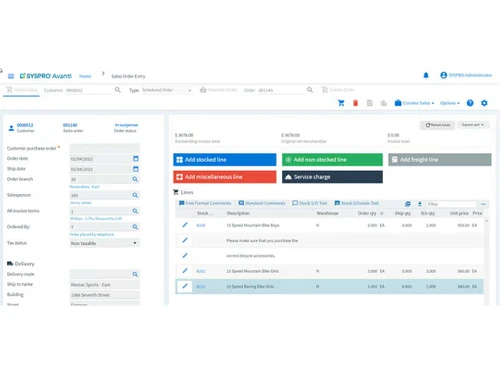Open the Ship date calendar picker
The width and height of the screenshot is (500, 375).
[136, 169]
